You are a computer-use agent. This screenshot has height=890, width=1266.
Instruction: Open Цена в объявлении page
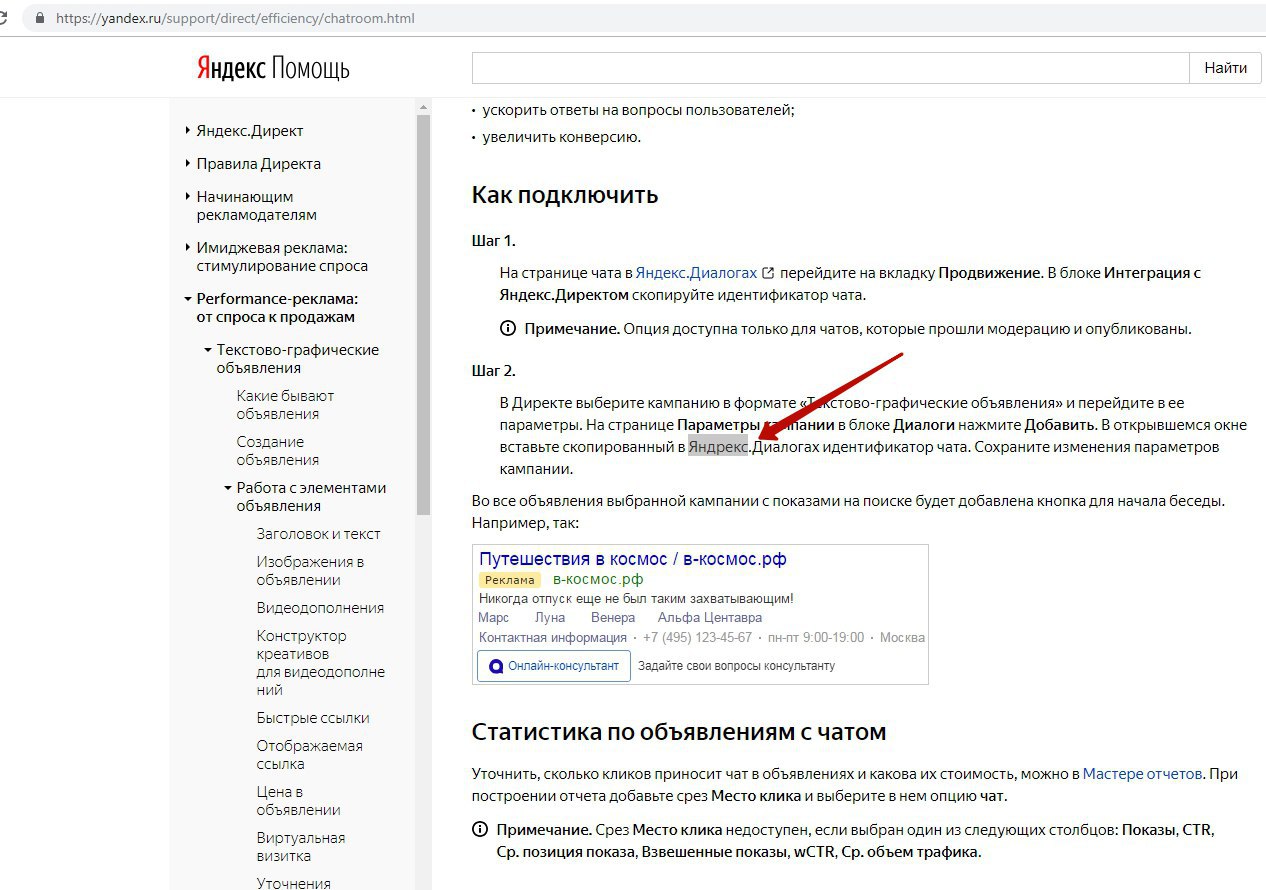point(298,801)
